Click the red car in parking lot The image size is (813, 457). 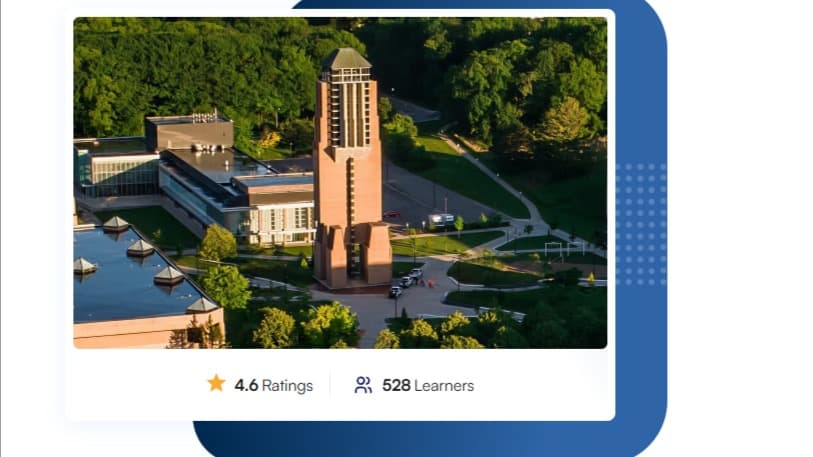(391, 214)
